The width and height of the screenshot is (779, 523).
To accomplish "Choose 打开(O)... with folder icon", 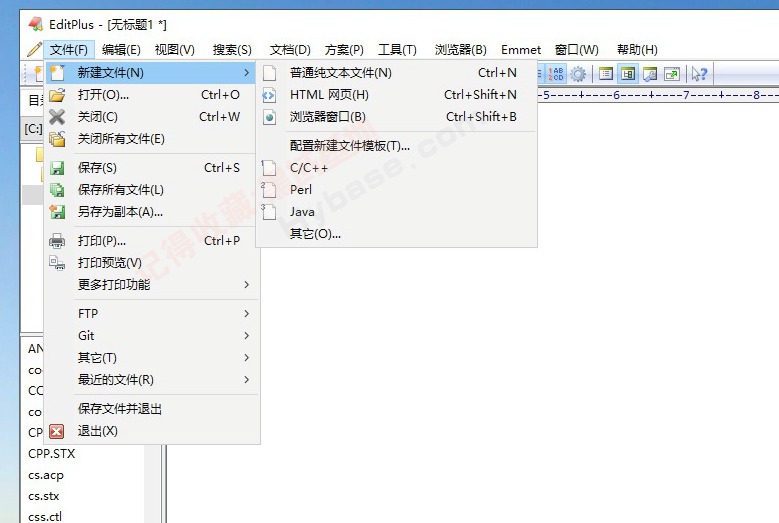I will (151, 95).
